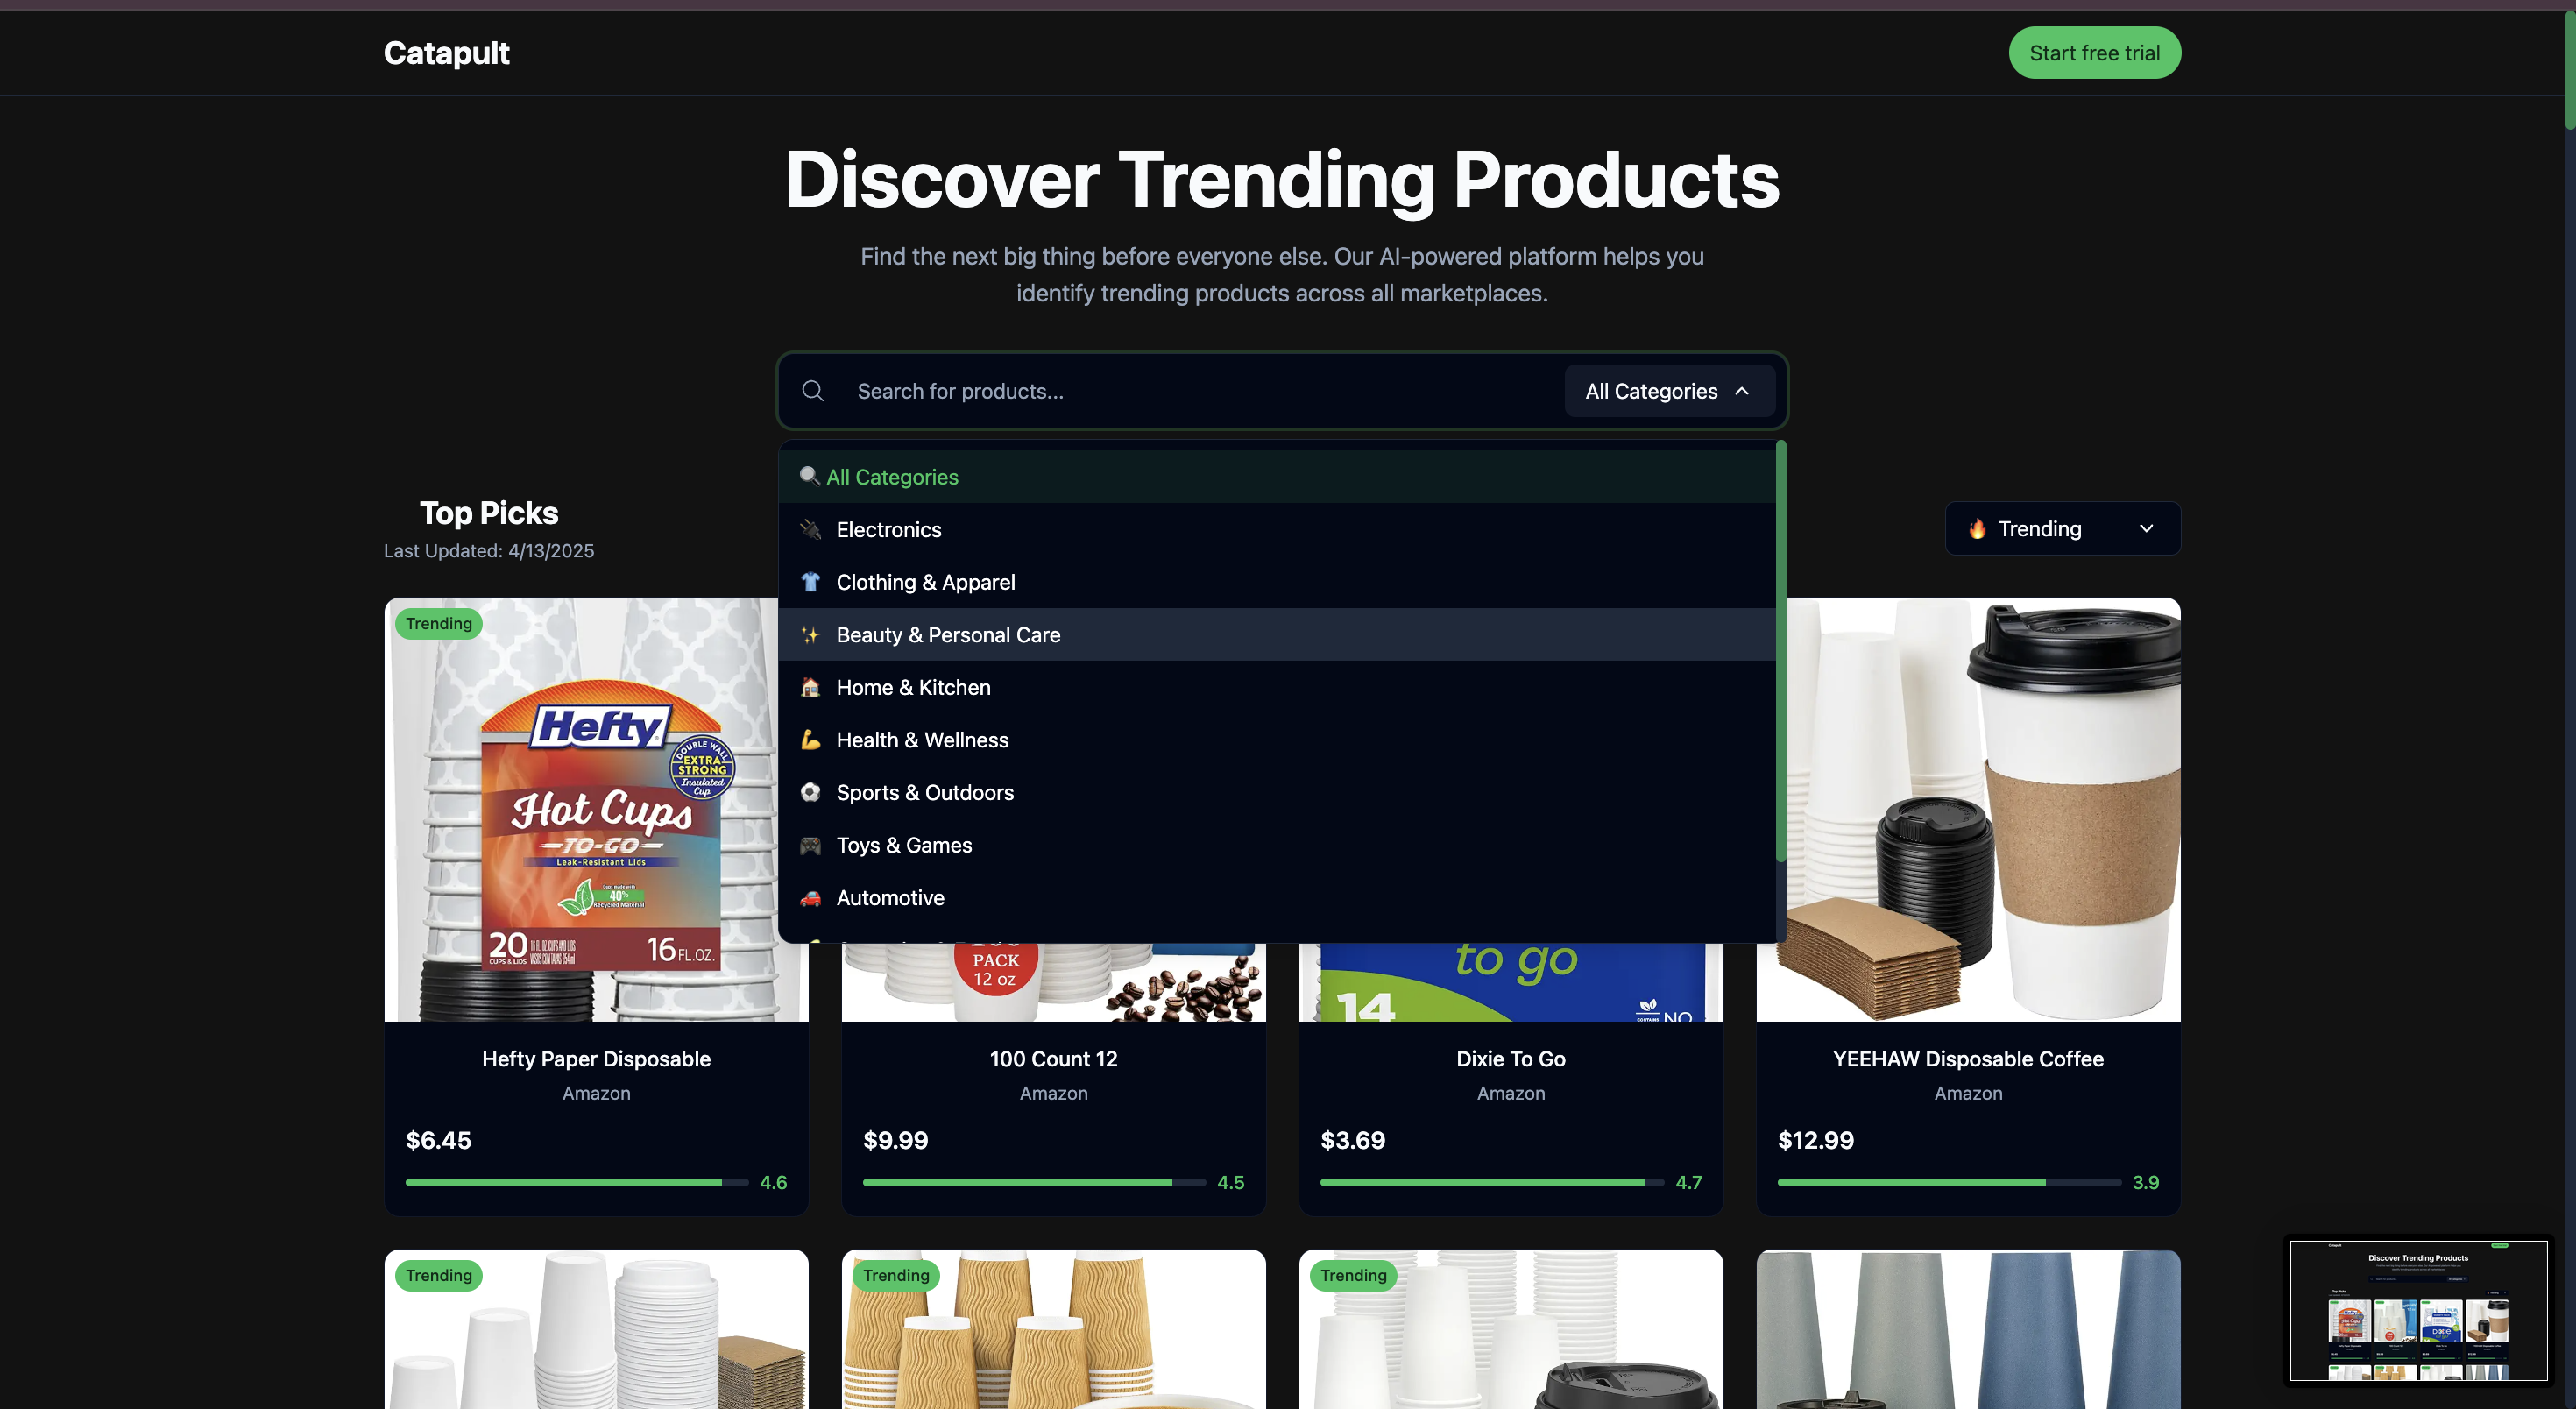Open the Trending sort dropdown
Screen dimensions: 2576x1409
[x=2060, y=528]
